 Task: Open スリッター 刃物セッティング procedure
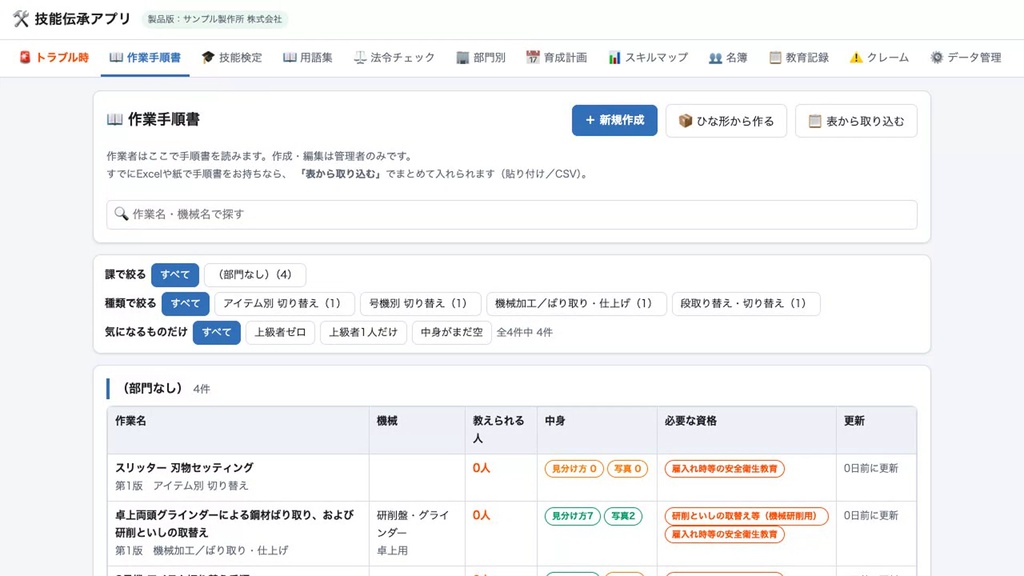tap(185, 468)
